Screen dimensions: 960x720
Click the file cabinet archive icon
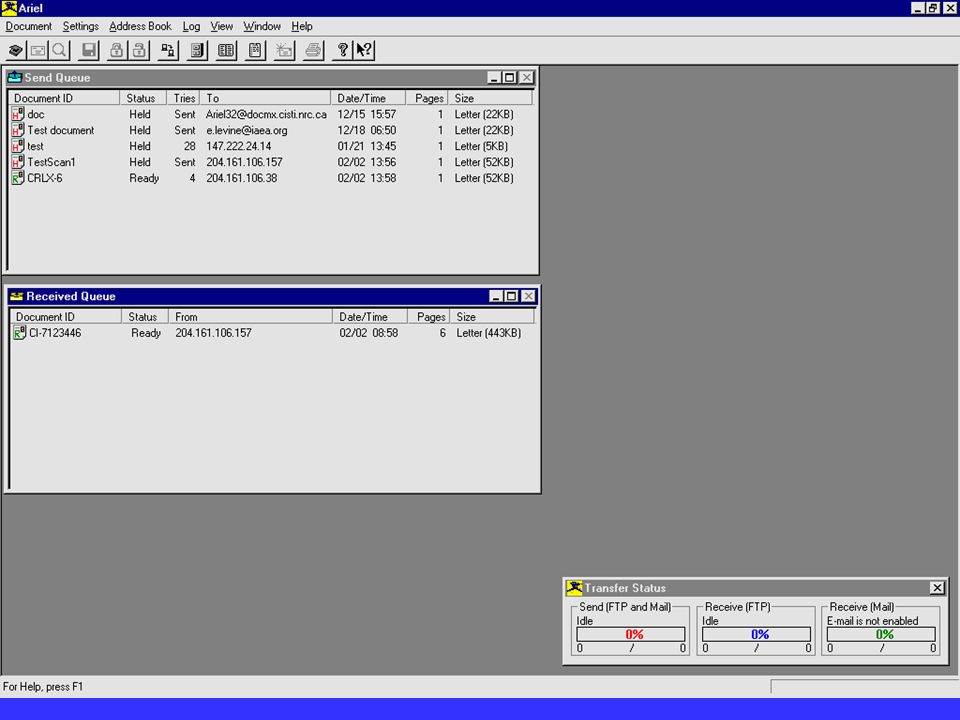tap(197, 50)
